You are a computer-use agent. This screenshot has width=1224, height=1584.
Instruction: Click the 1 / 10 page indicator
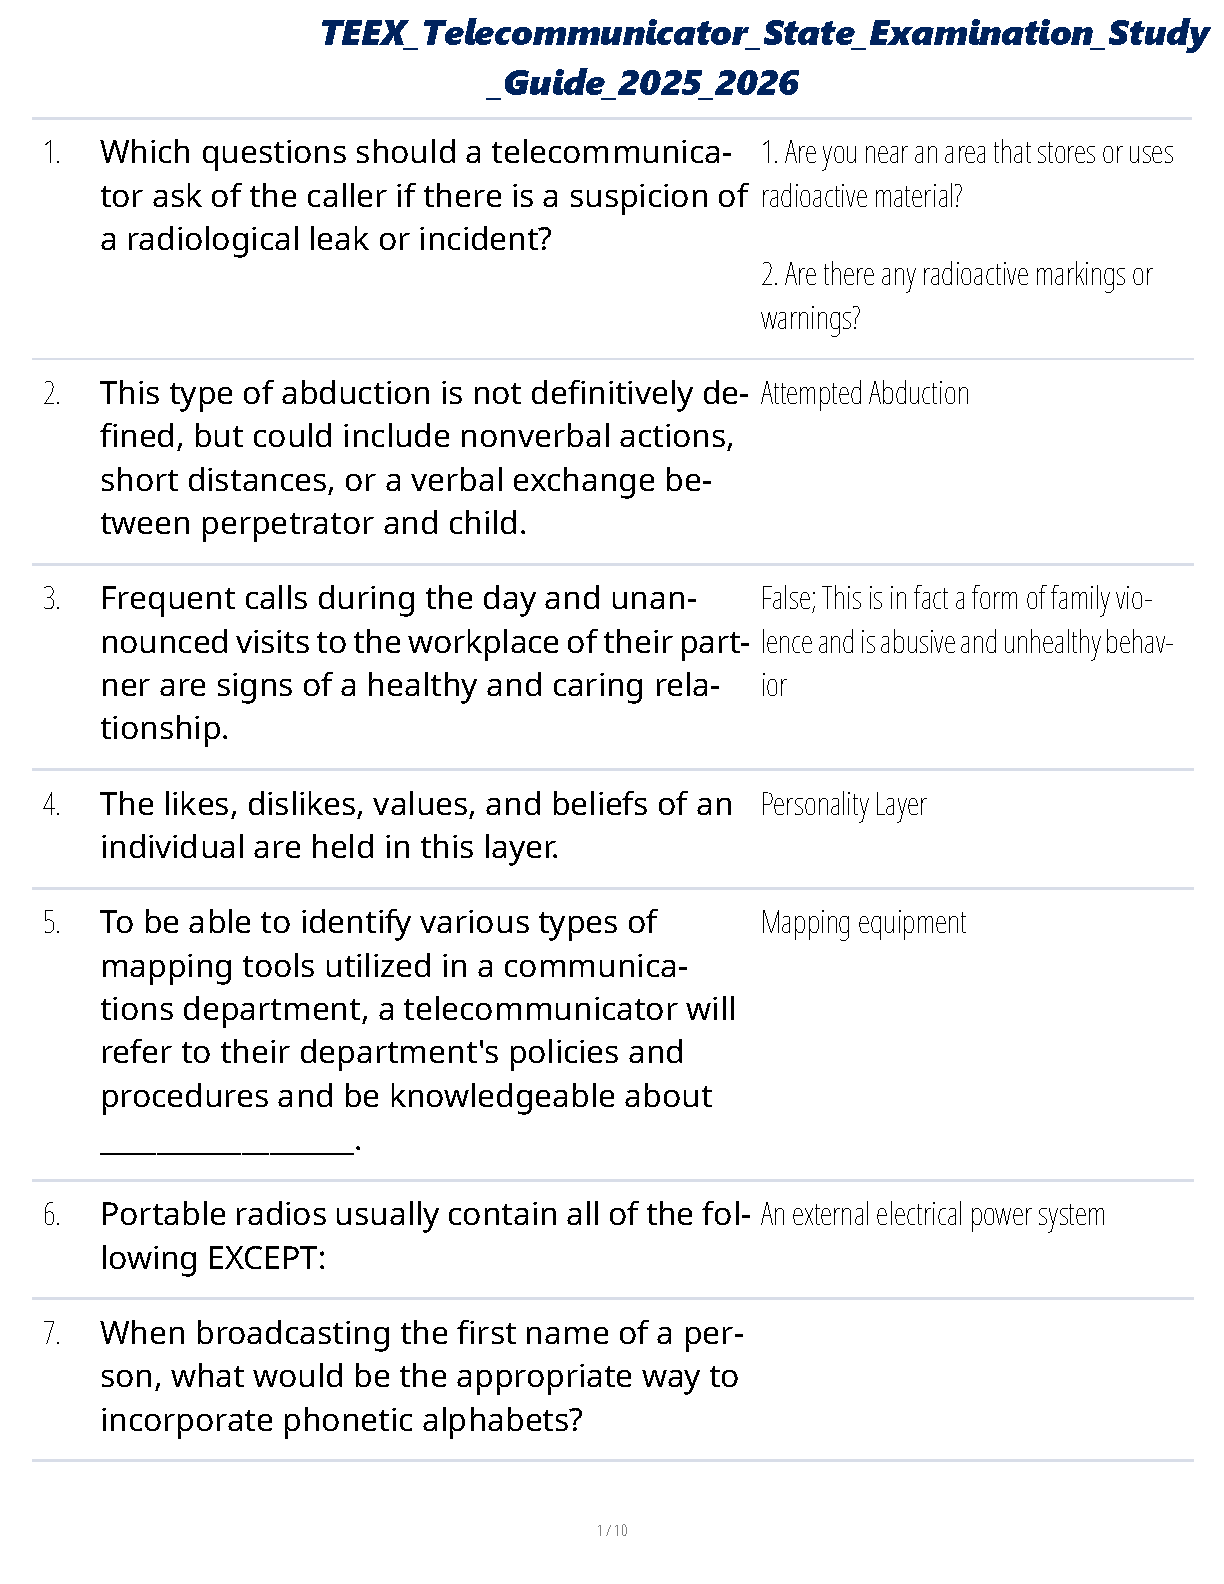612,1530
